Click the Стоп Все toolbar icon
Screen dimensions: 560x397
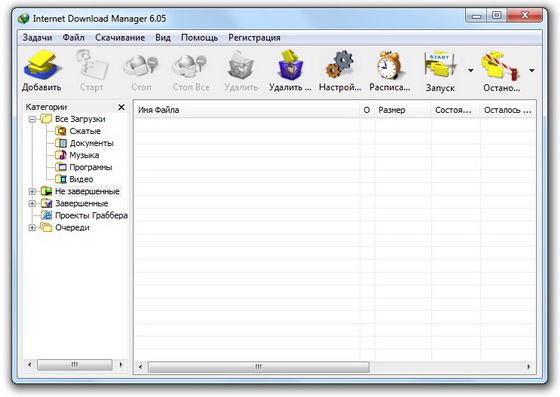pyautogui.click(x=190, y=66)
